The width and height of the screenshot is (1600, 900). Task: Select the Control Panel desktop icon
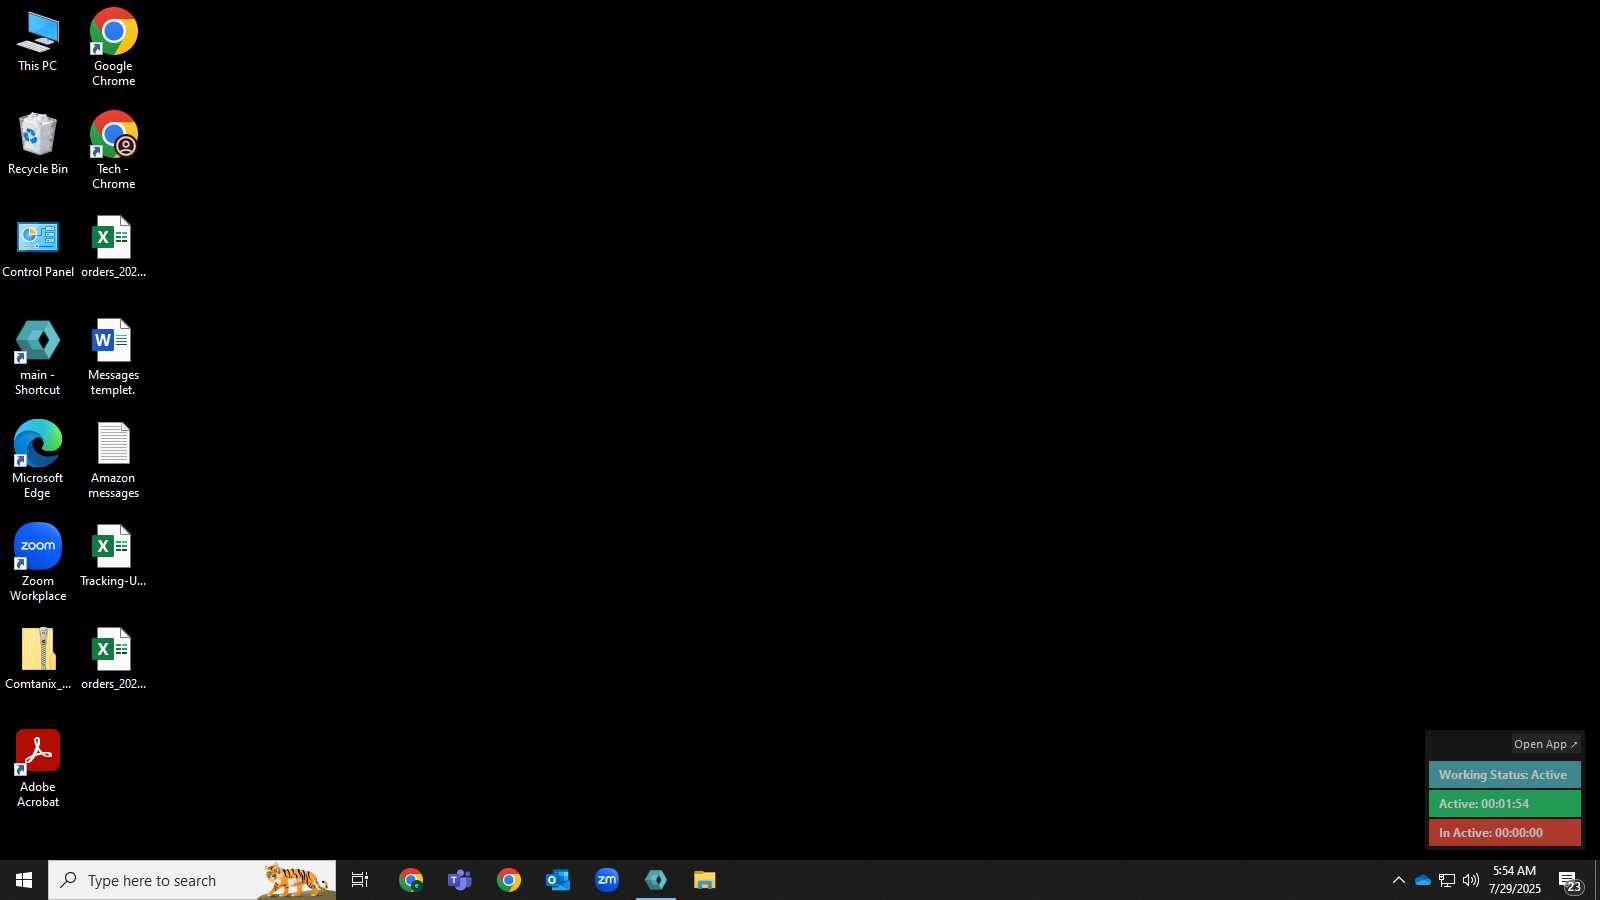coord(38,248)
